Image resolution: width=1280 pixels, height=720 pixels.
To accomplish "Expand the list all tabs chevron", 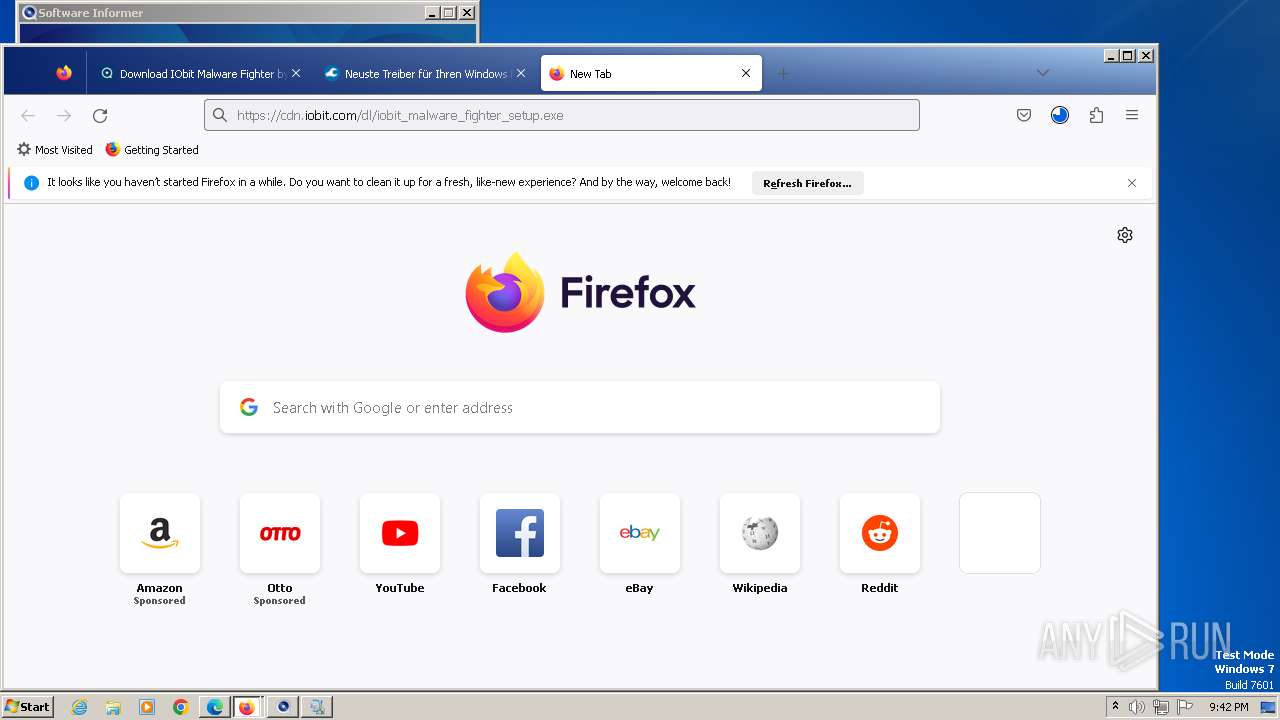I will [x=1043, y=72].
